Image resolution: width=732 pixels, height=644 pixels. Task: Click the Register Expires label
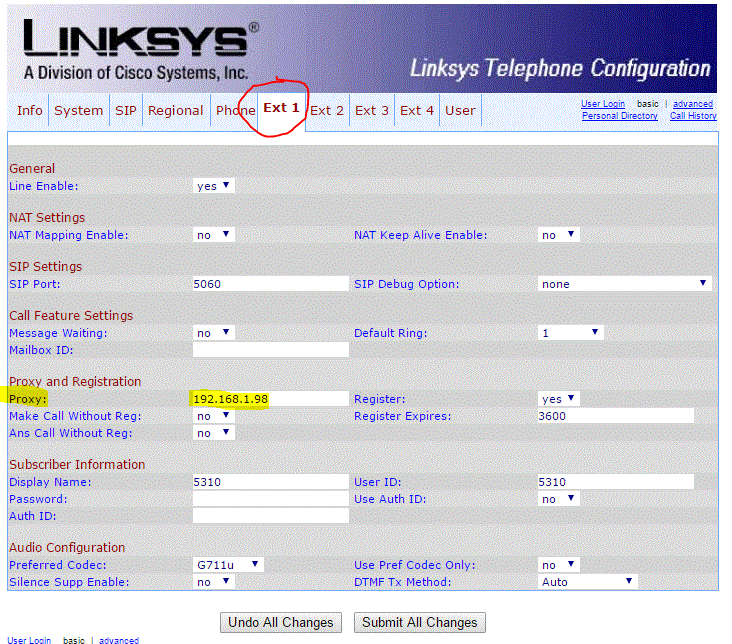pyautogui.click(x=402, y=416)
